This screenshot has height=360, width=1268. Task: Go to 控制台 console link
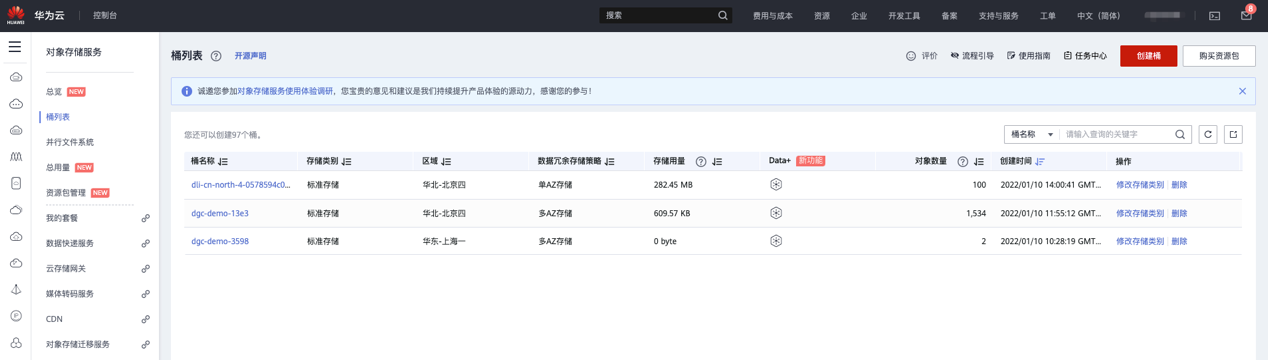tap(105, 16)
